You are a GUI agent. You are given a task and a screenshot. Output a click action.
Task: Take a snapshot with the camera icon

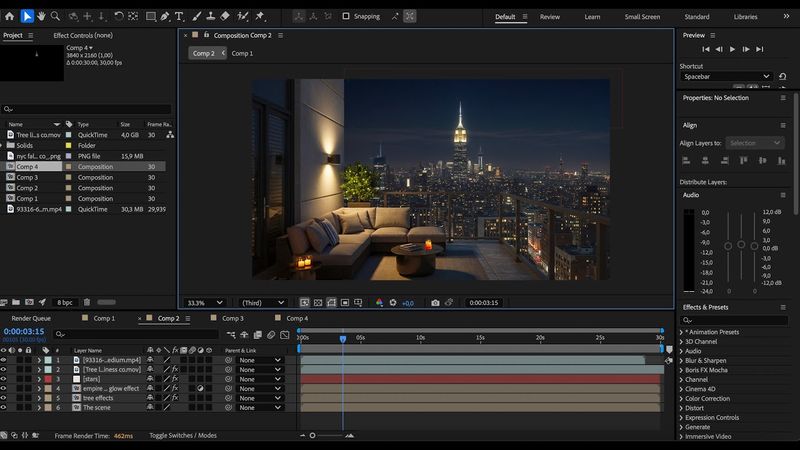coord(435,303)
